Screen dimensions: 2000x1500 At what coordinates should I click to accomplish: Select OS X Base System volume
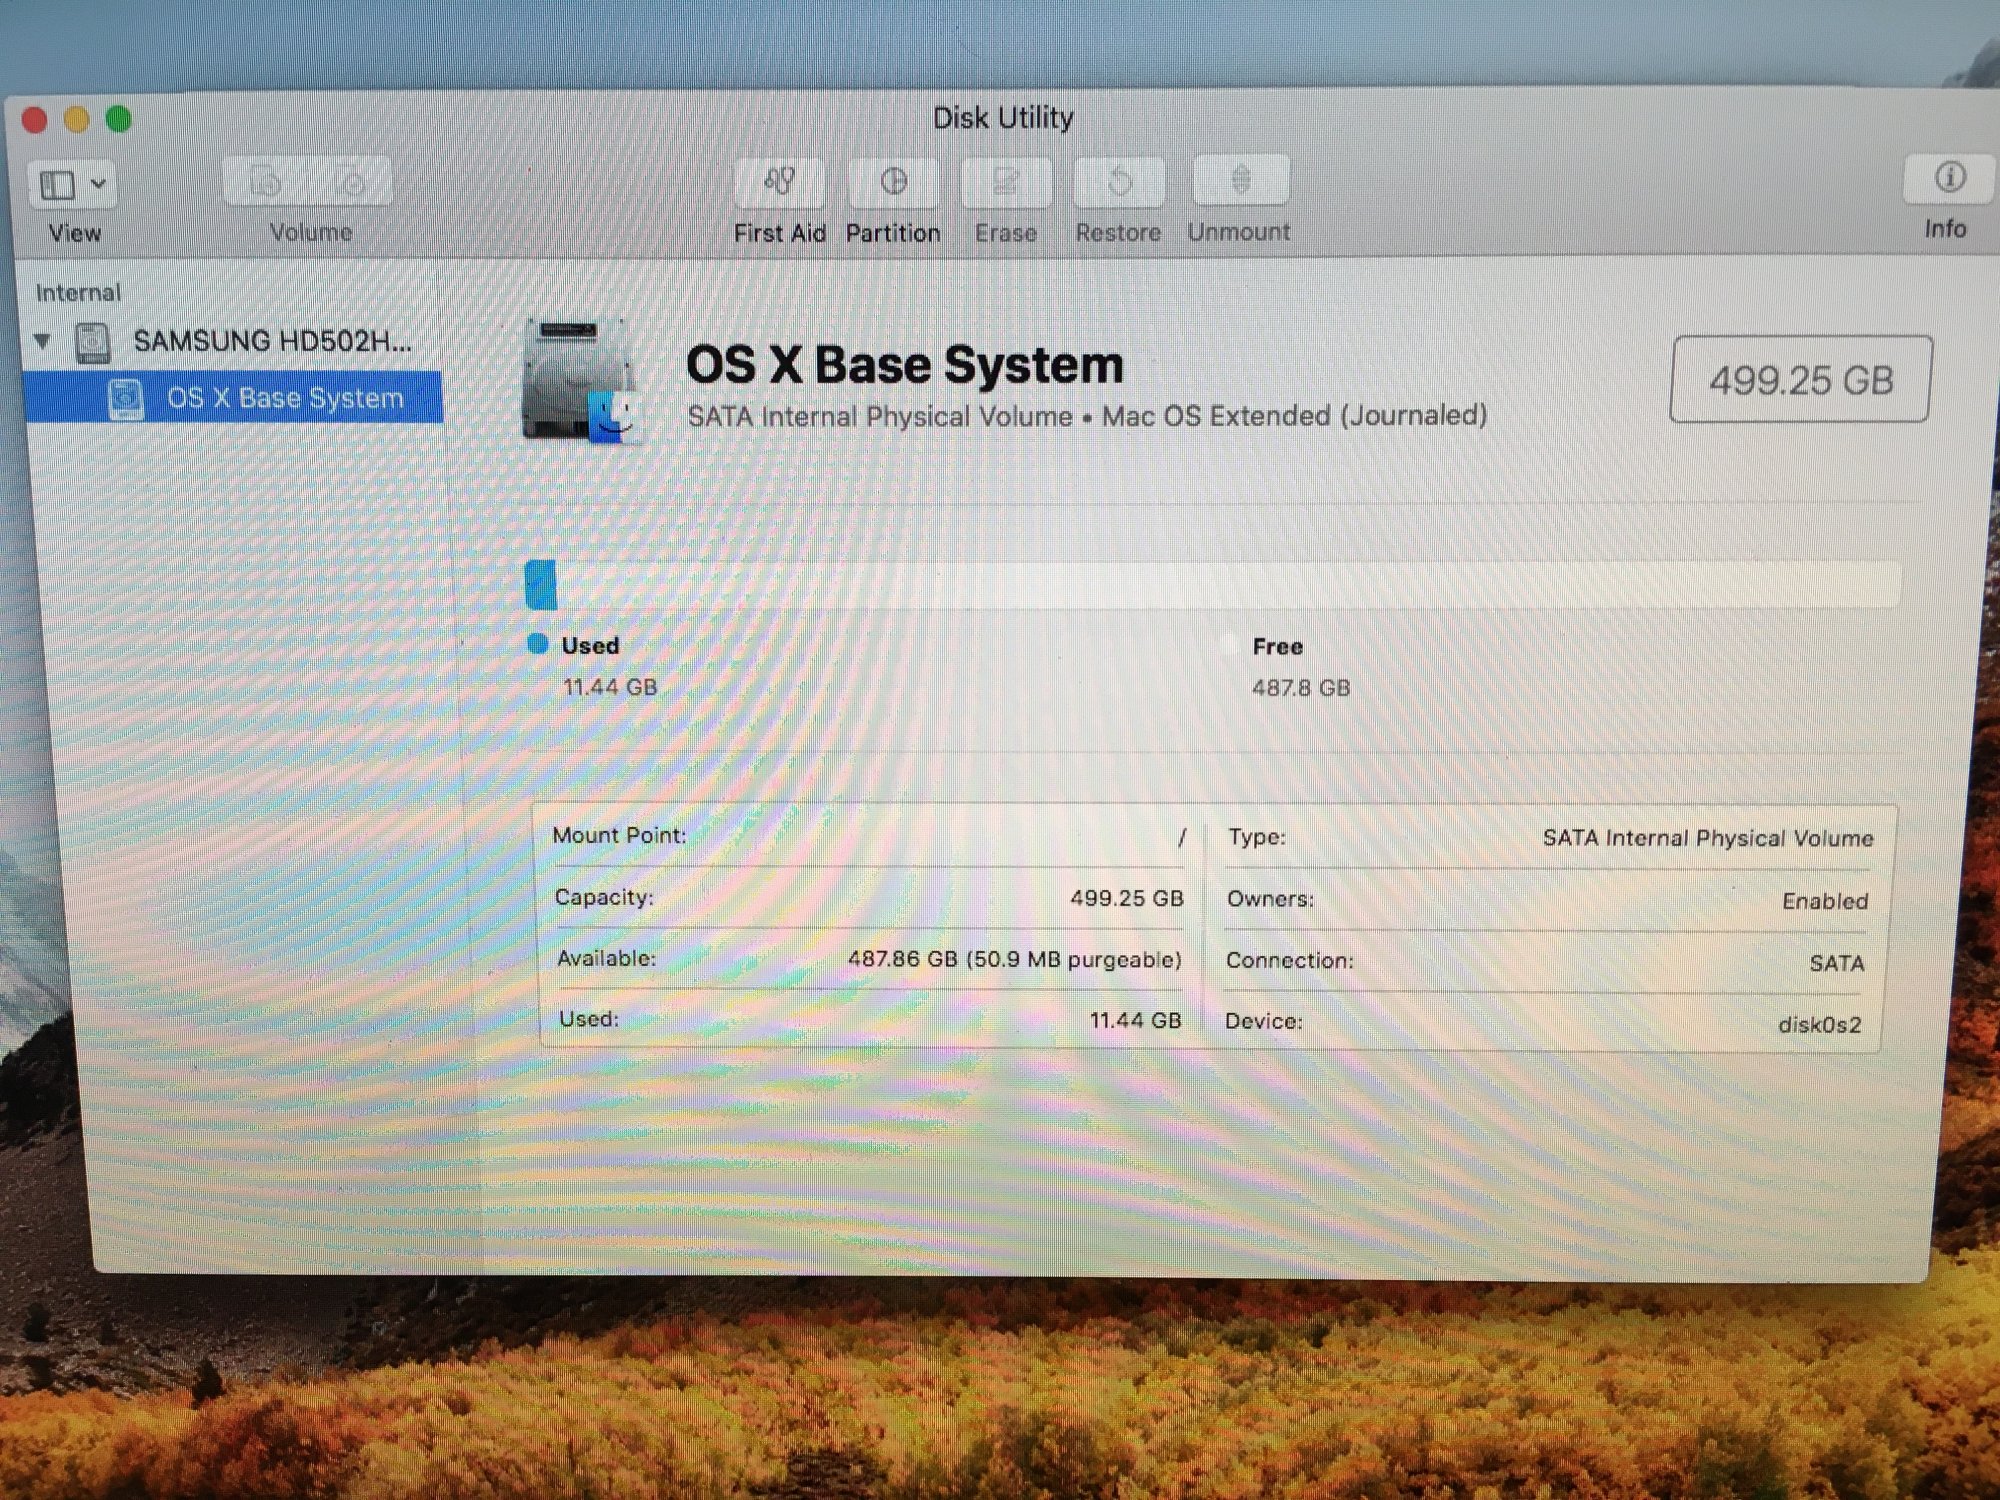[x=285, y=398]
